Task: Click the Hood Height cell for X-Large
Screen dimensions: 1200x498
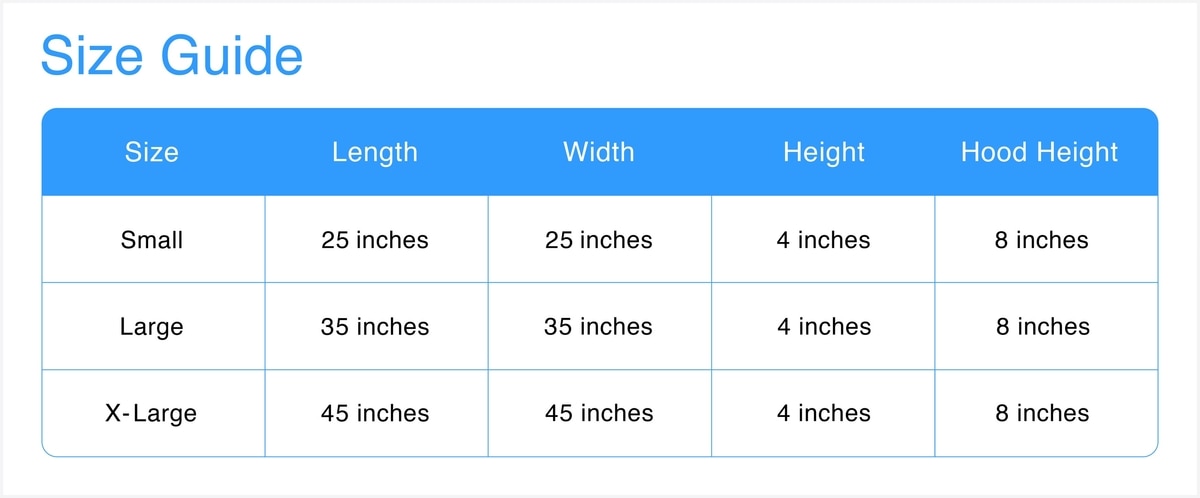Action: click(x=1041, y=413)
